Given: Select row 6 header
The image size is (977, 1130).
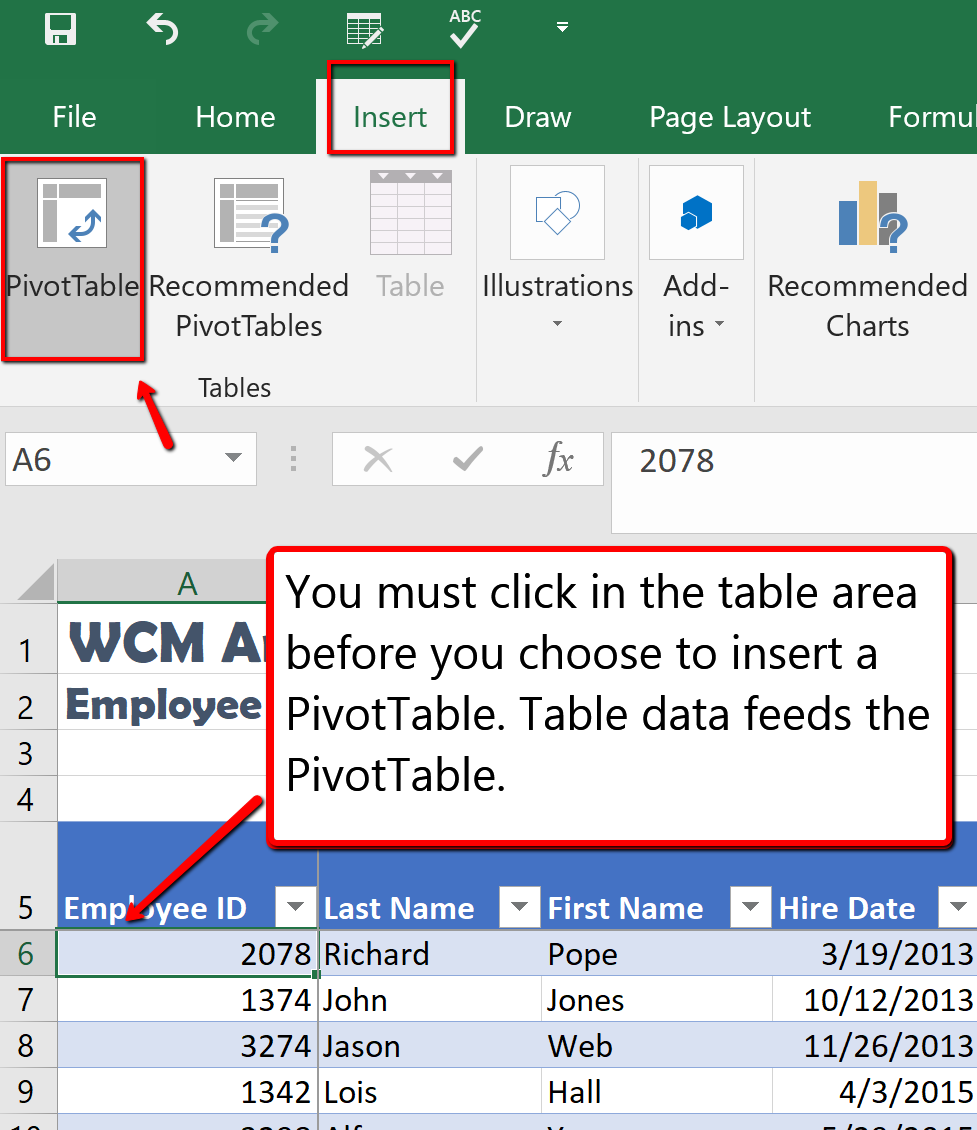Looking at the screenshot, I should coord(28,953).
